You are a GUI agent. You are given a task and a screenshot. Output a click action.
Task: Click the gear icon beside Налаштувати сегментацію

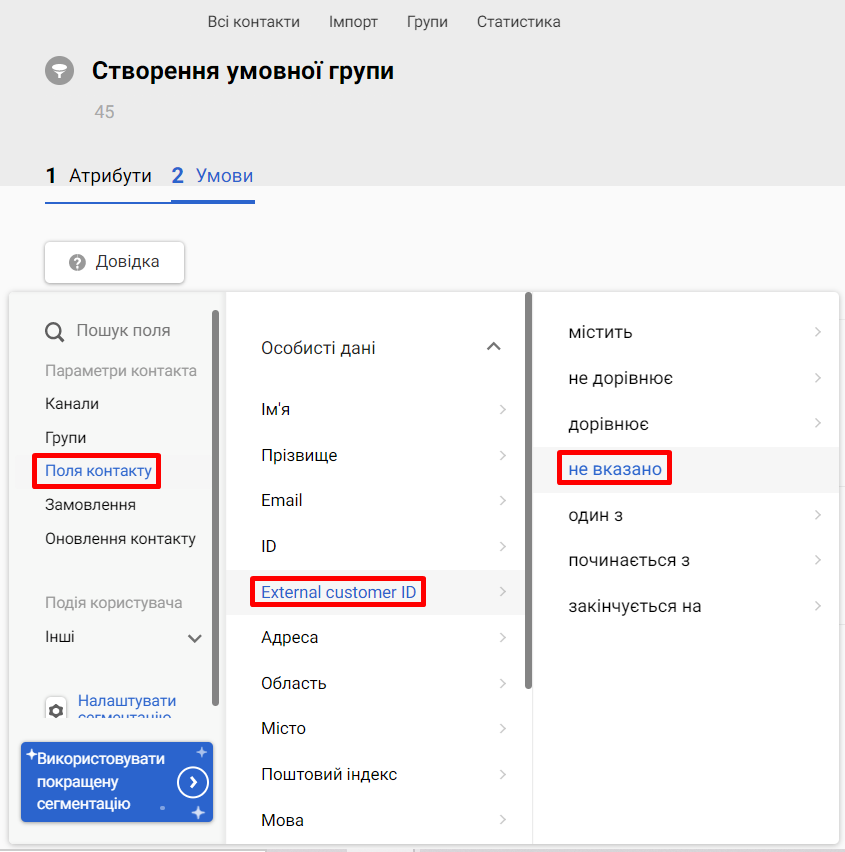56,709
